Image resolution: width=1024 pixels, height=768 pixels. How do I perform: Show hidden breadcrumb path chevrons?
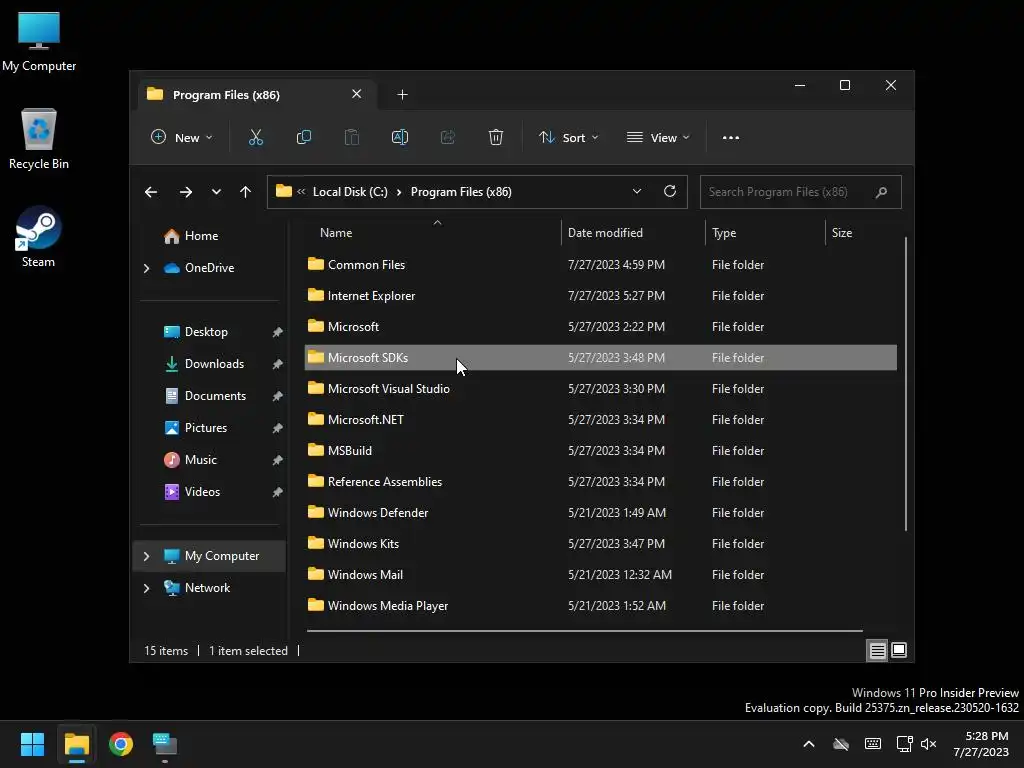click(301, 191)
